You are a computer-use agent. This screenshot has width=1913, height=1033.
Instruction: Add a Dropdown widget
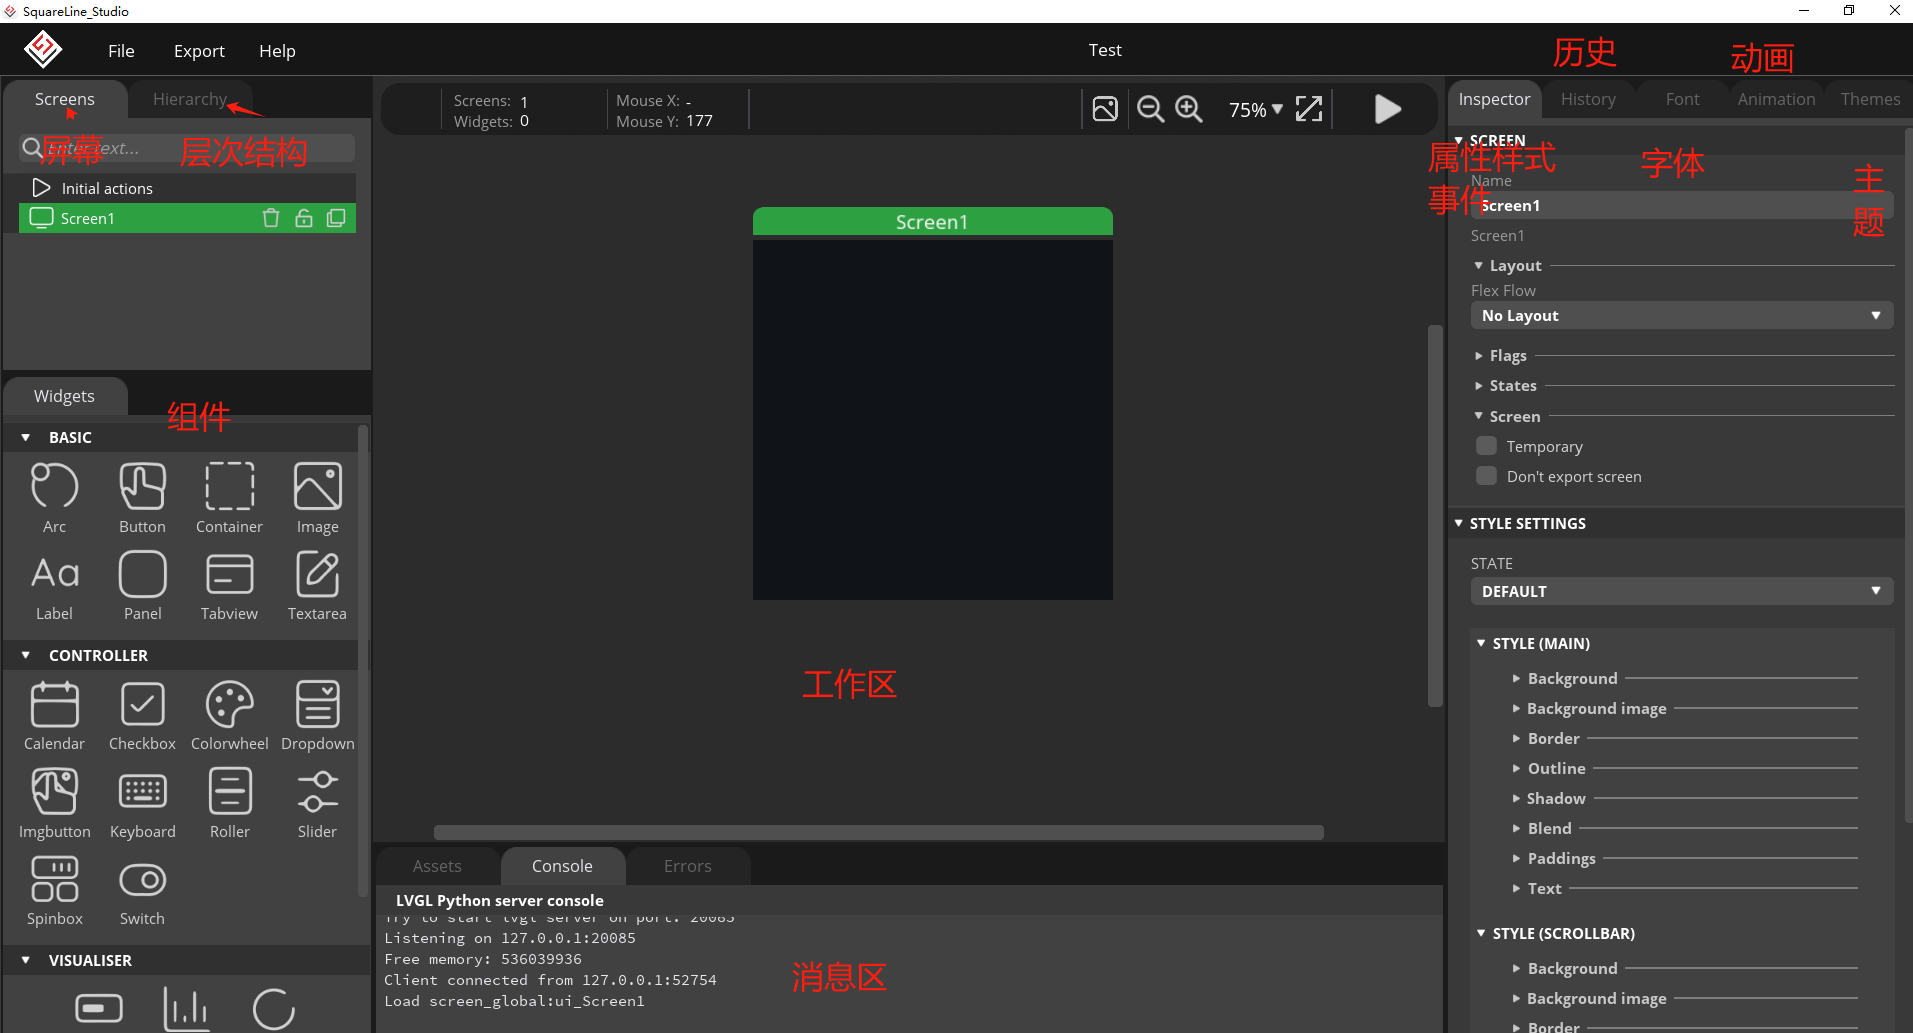[317, 715]
